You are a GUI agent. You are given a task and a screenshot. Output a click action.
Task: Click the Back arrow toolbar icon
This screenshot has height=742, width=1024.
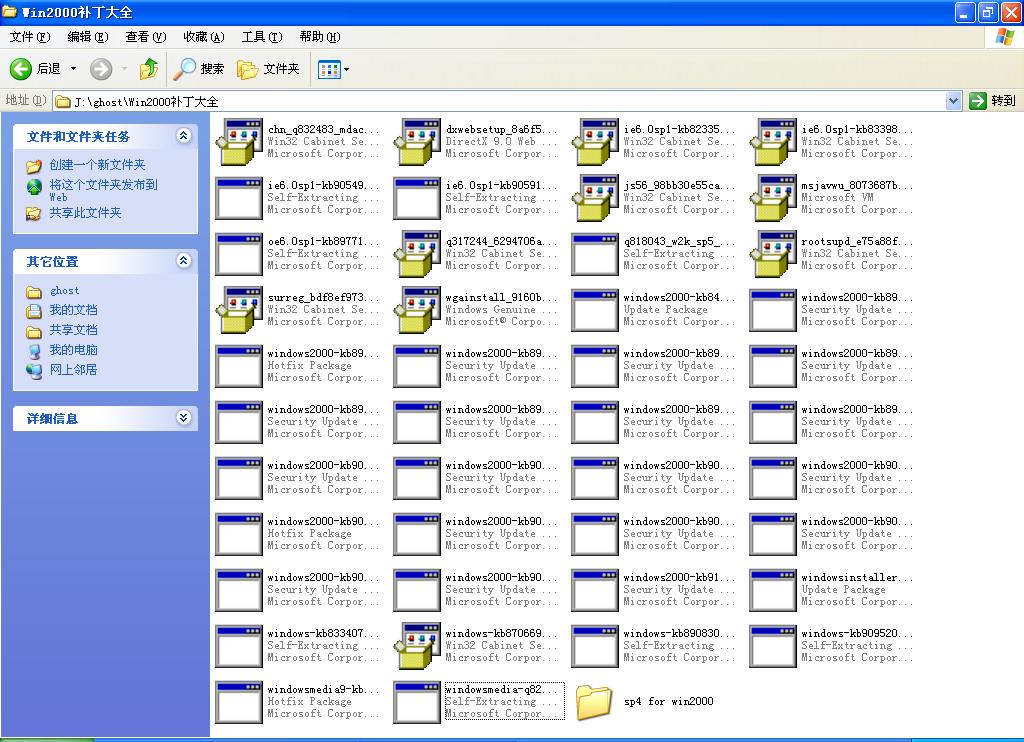(21, 69)
